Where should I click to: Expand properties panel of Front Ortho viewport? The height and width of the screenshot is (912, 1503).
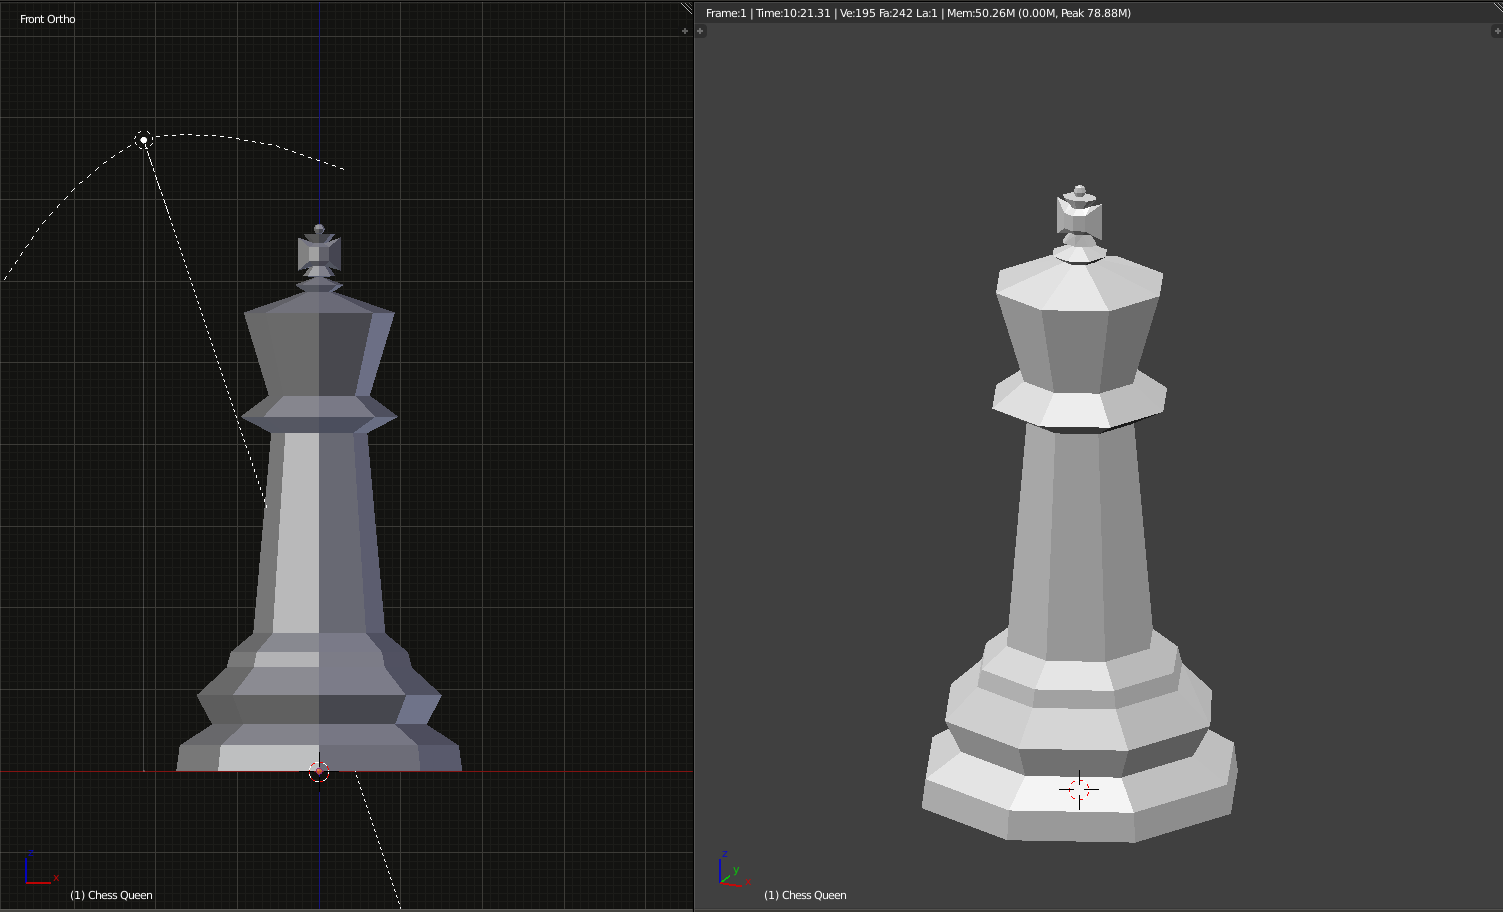[685, 31]
